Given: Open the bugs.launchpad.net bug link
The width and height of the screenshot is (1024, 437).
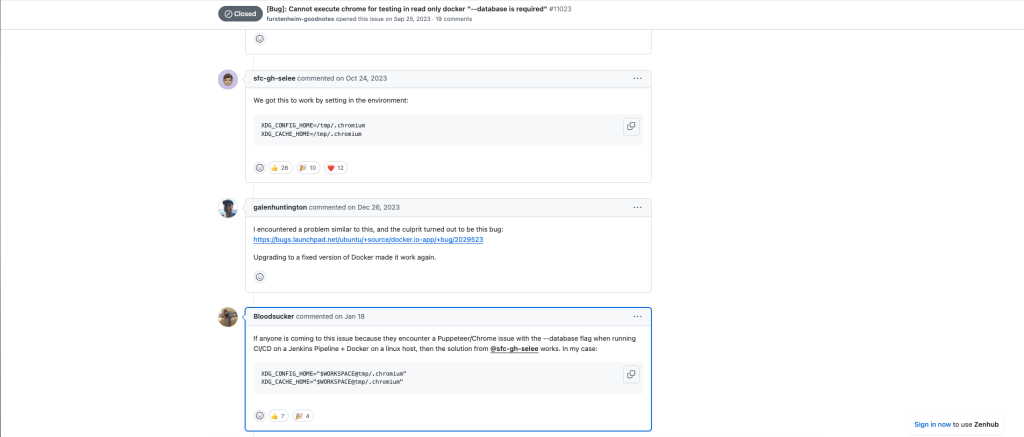Looking at the screenshot, I should [368, 240].
